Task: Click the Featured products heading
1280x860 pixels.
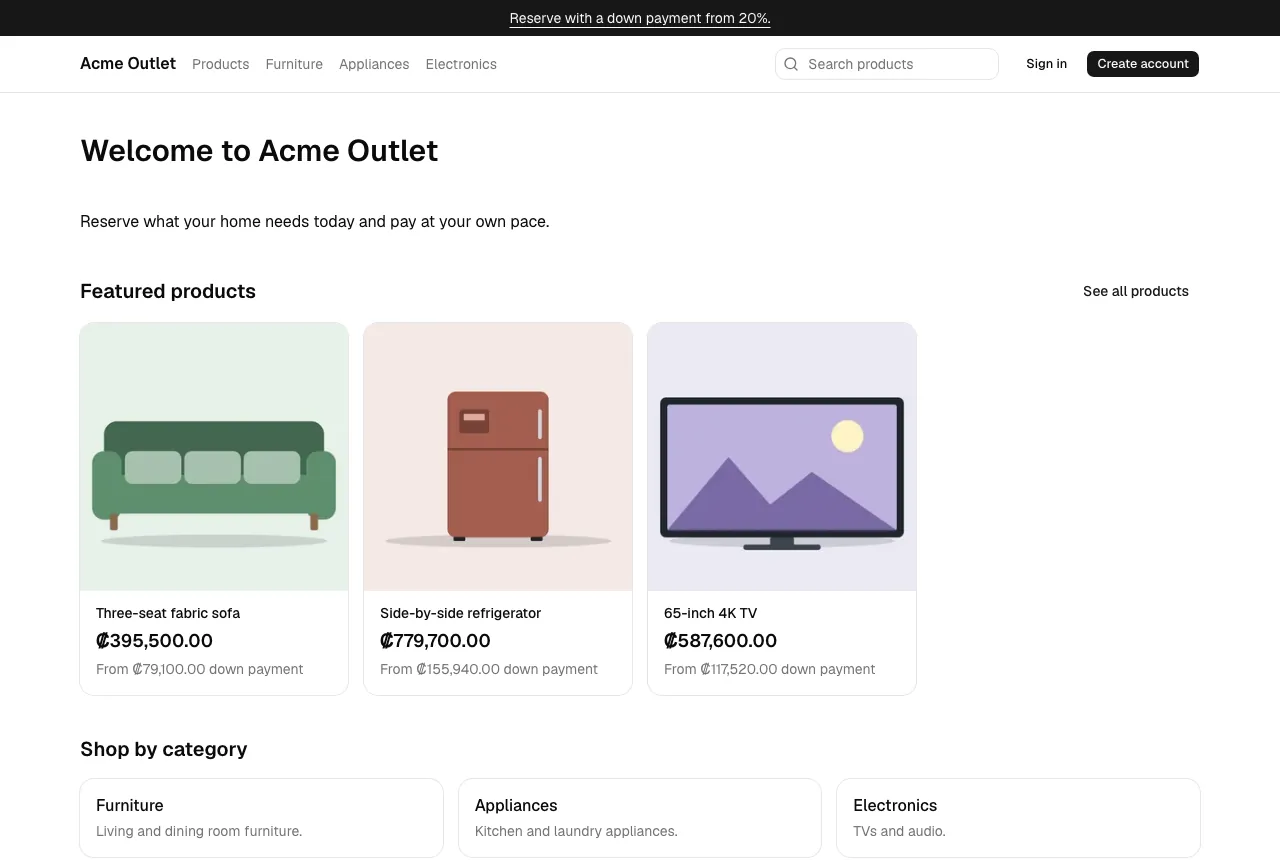Action: pyautogui.click(x=168, y=291)
